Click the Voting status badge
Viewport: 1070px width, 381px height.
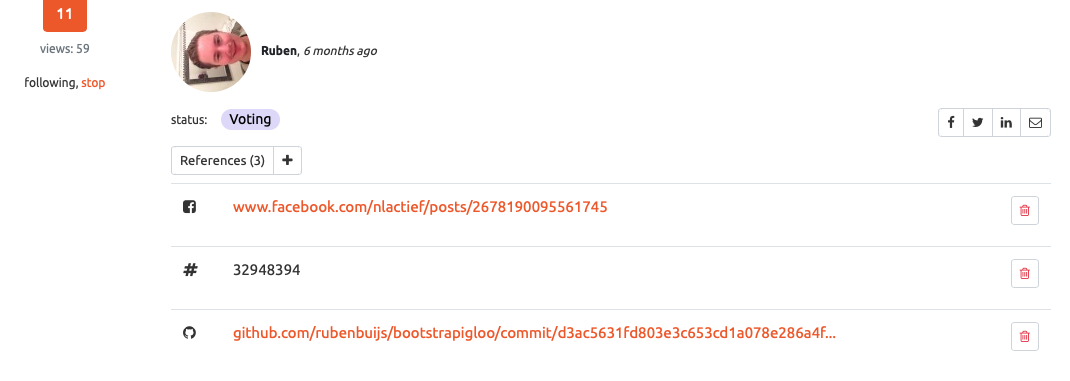[x=250, y=119]
